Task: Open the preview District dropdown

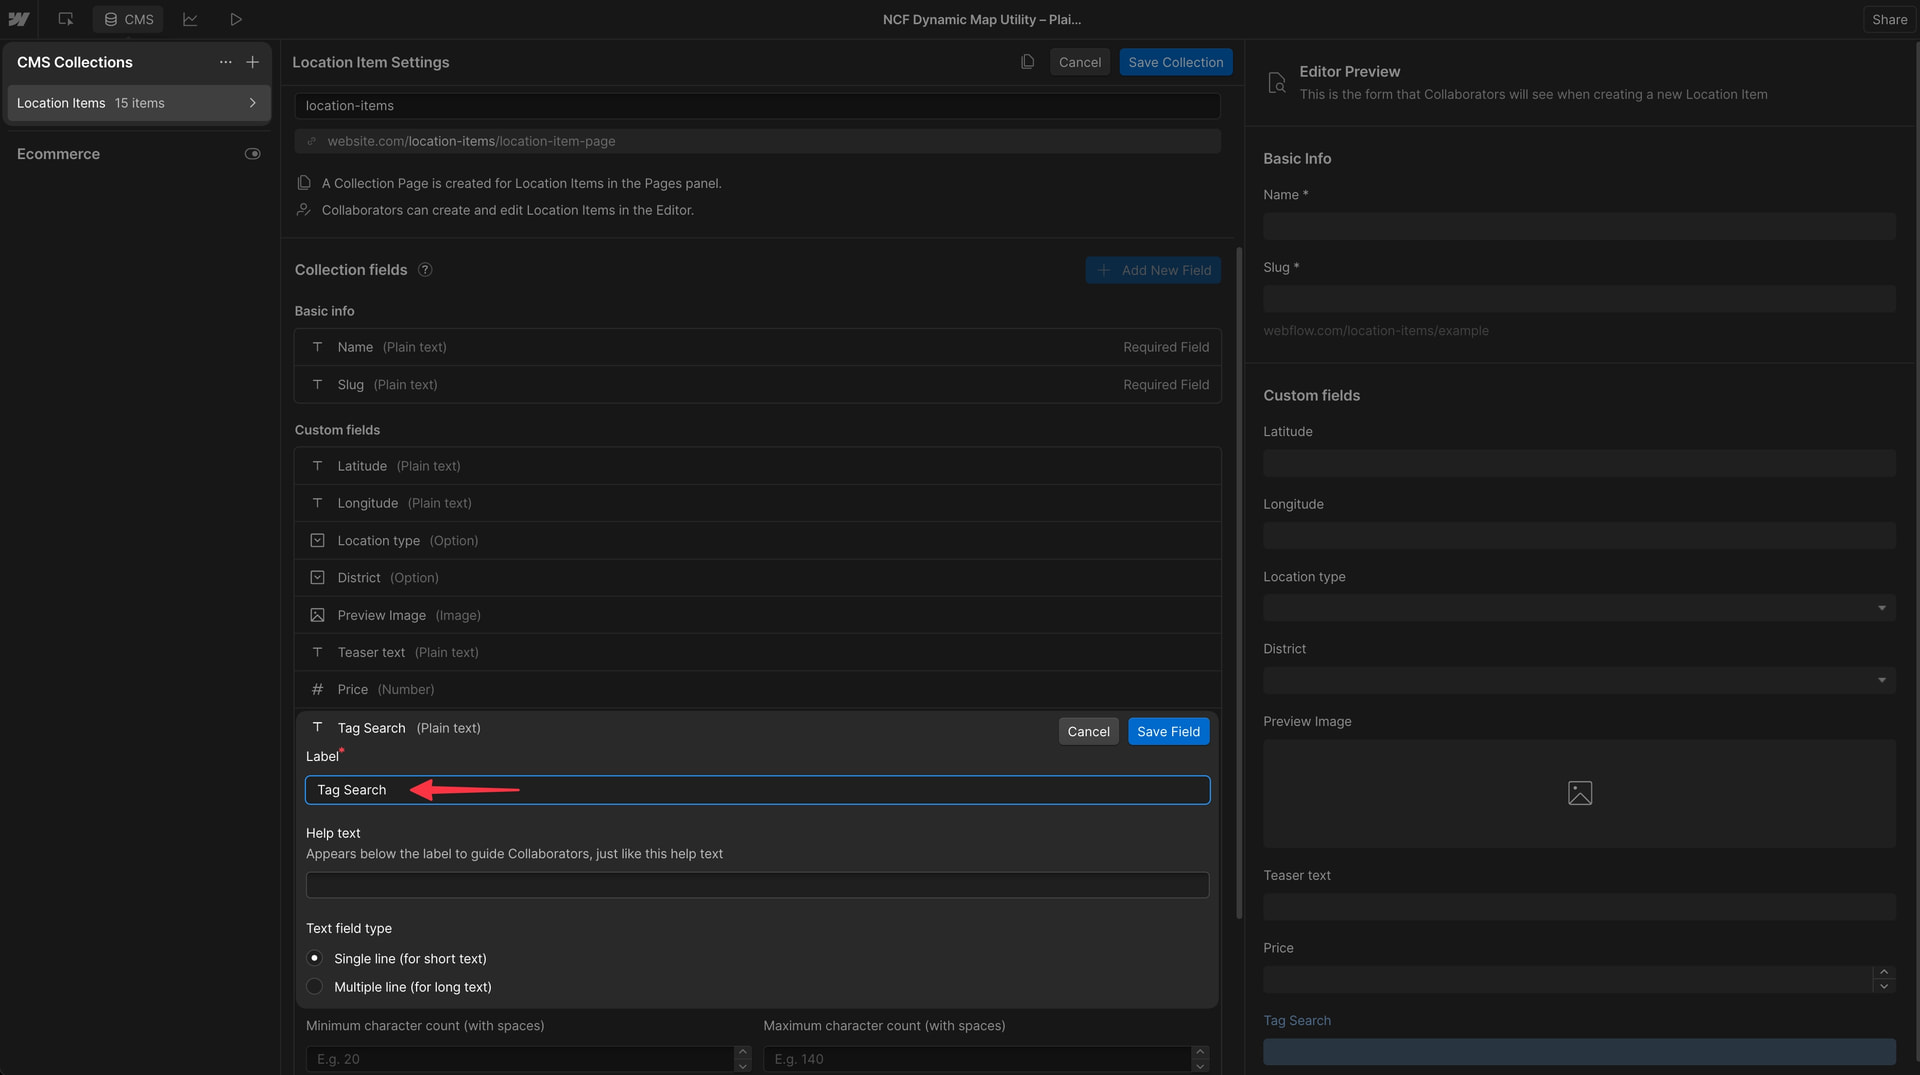Action: [1579, 680]
